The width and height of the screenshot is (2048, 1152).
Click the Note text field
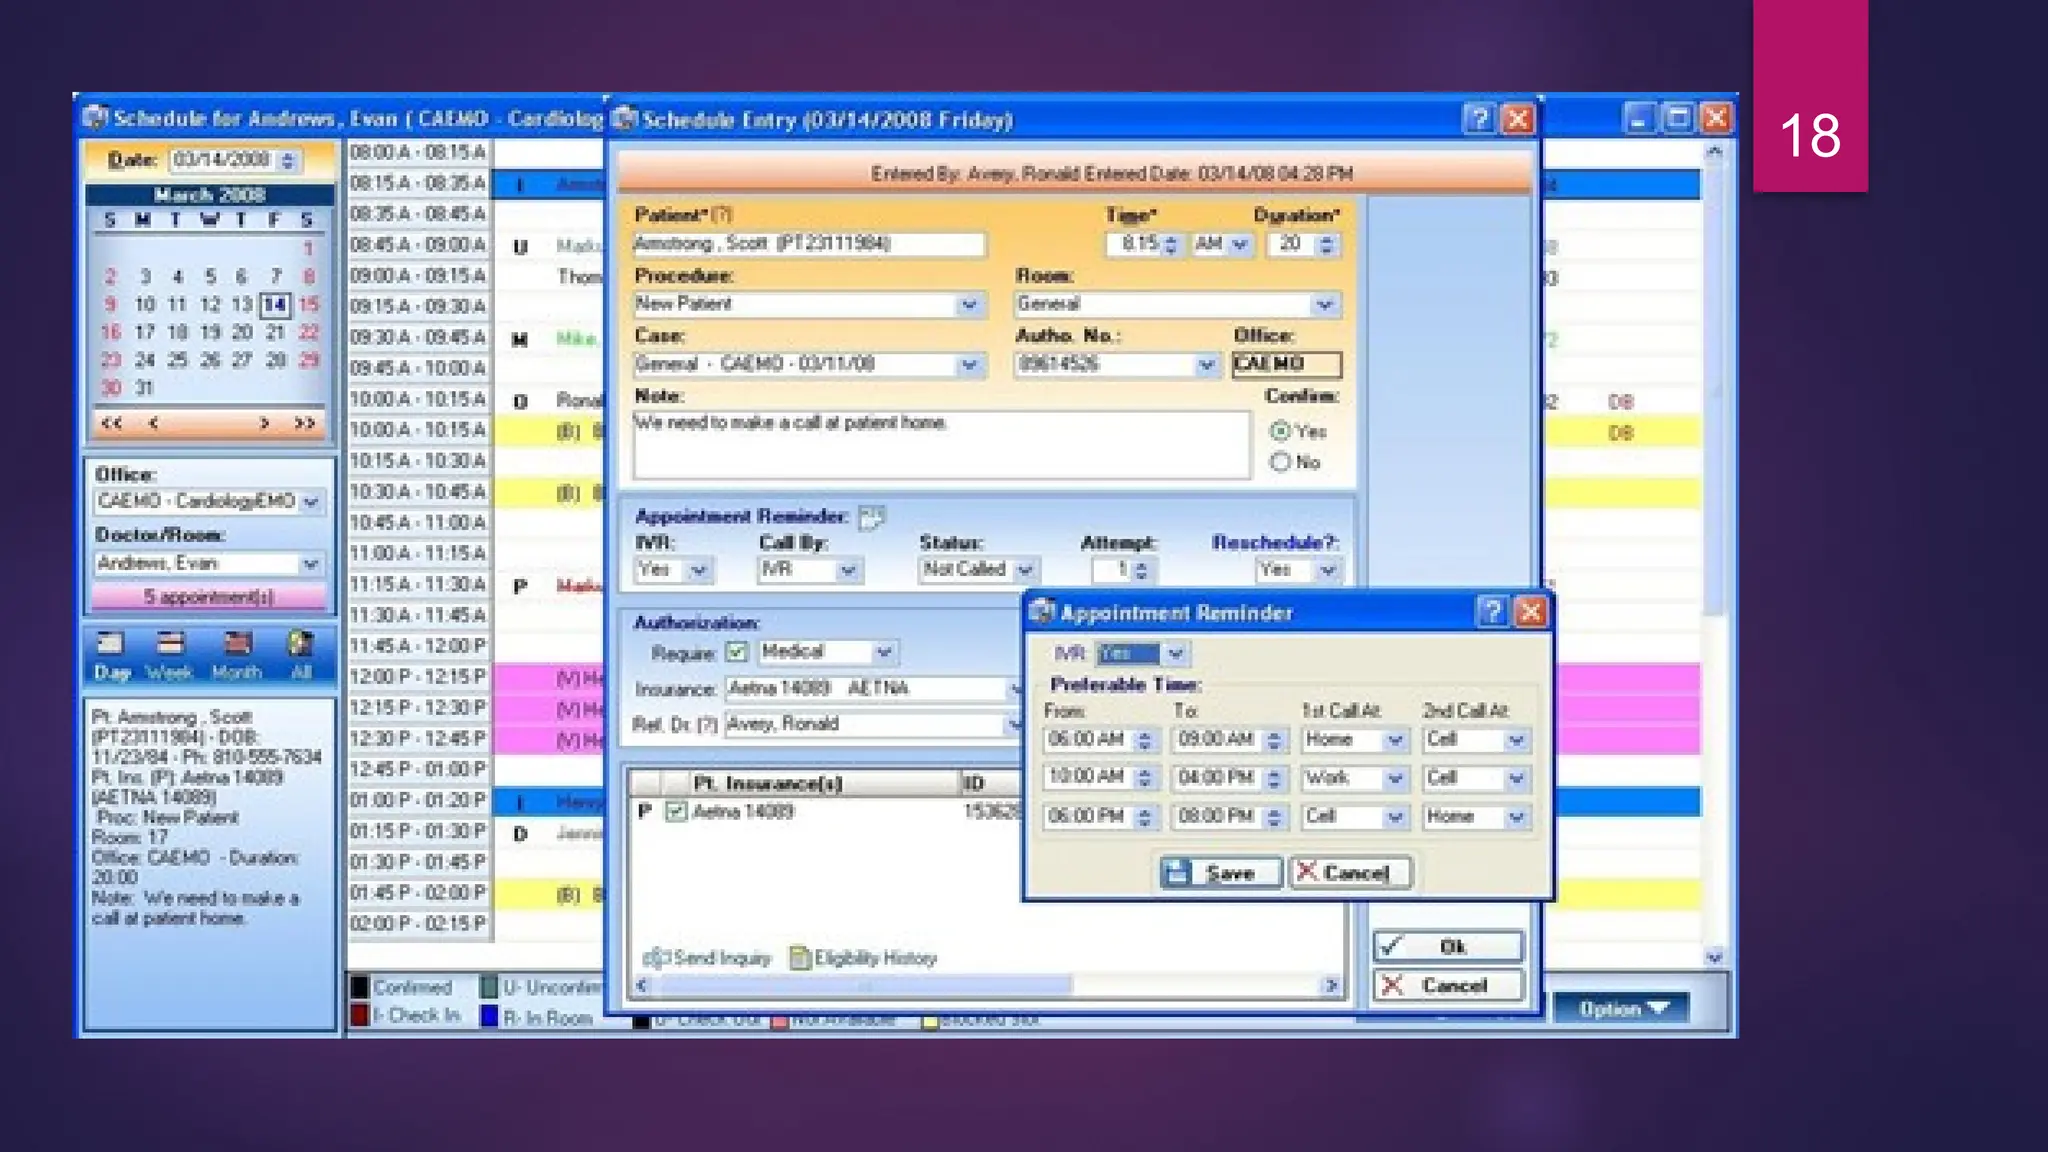click(940, 445)
